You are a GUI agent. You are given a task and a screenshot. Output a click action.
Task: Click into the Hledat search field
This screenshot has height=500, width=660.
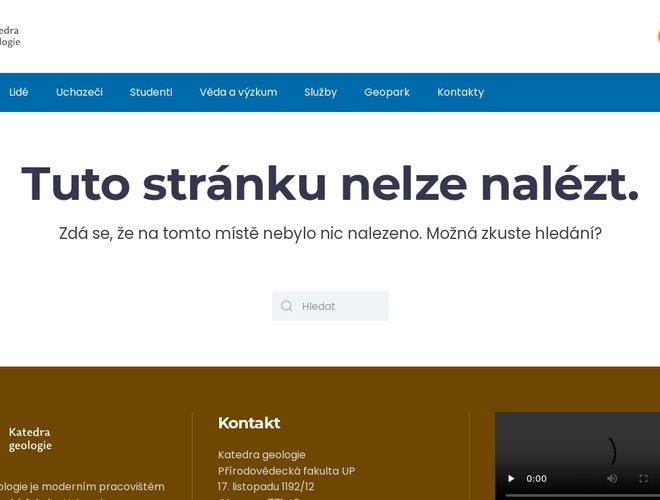point(340,306)
